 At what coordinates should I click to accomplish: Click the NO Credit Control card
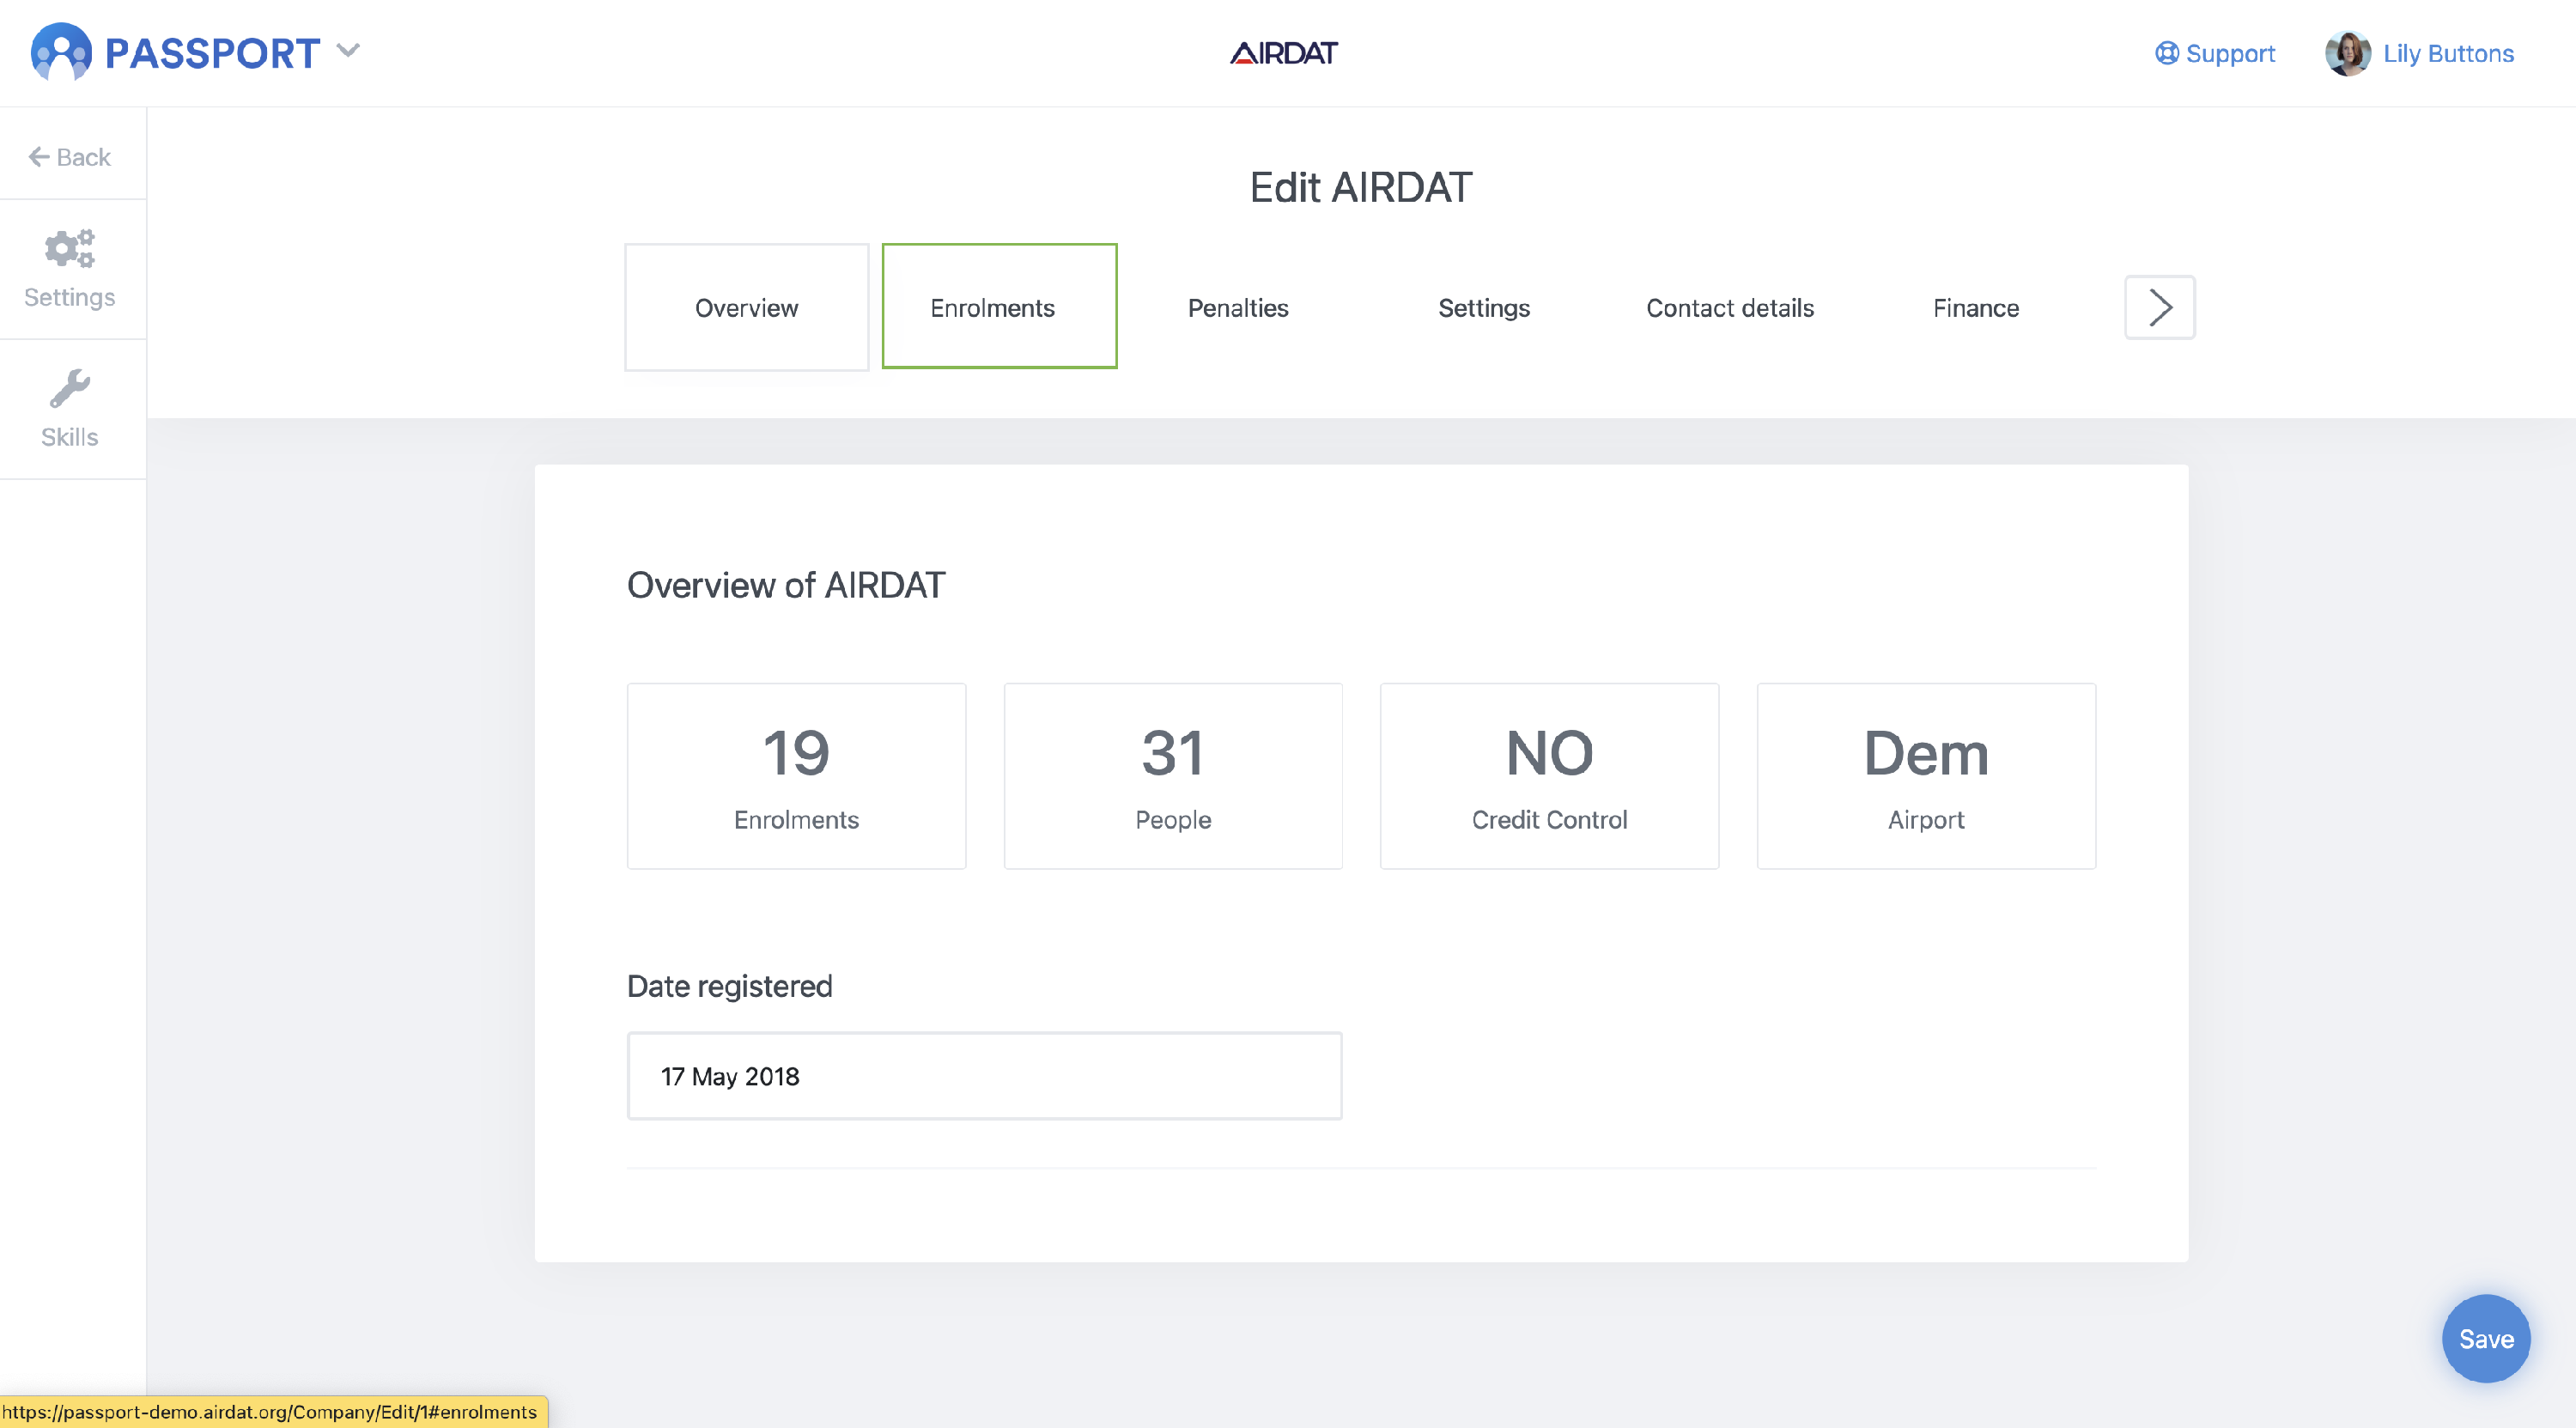(1549, 776)
